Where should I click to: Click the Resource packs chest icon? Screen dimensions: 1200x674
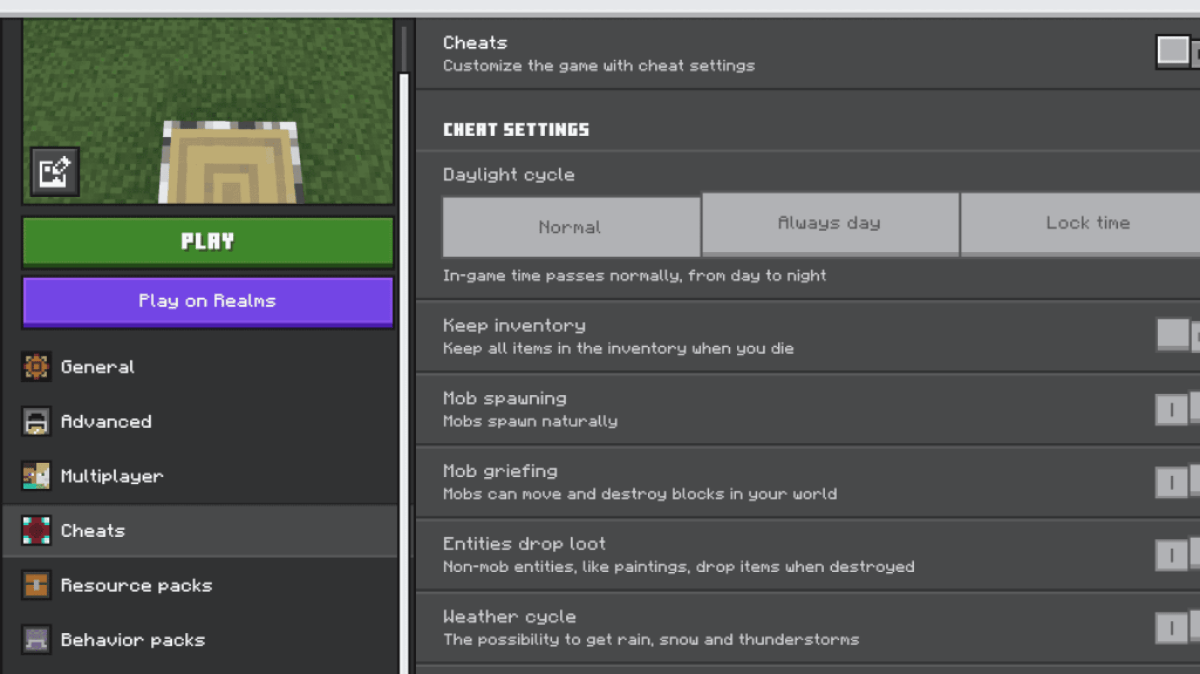[36, 585]
